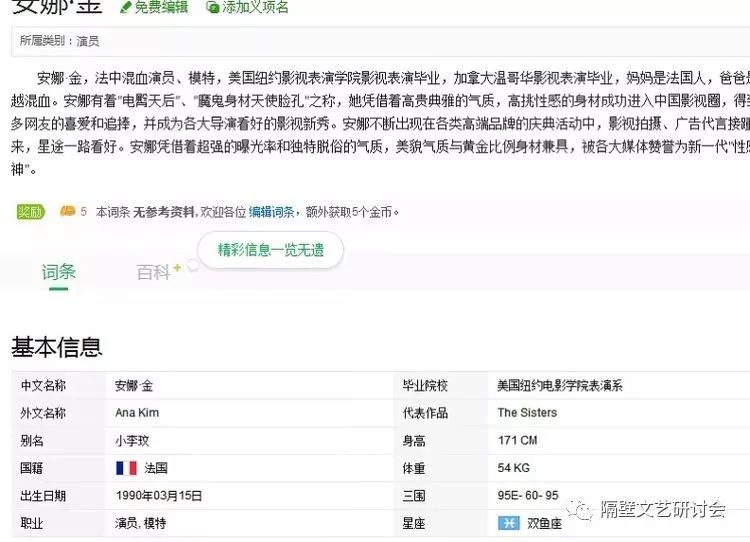The image size is (750, 542).
Task: Open the 添加义项名 link
Action: [255, 7]
